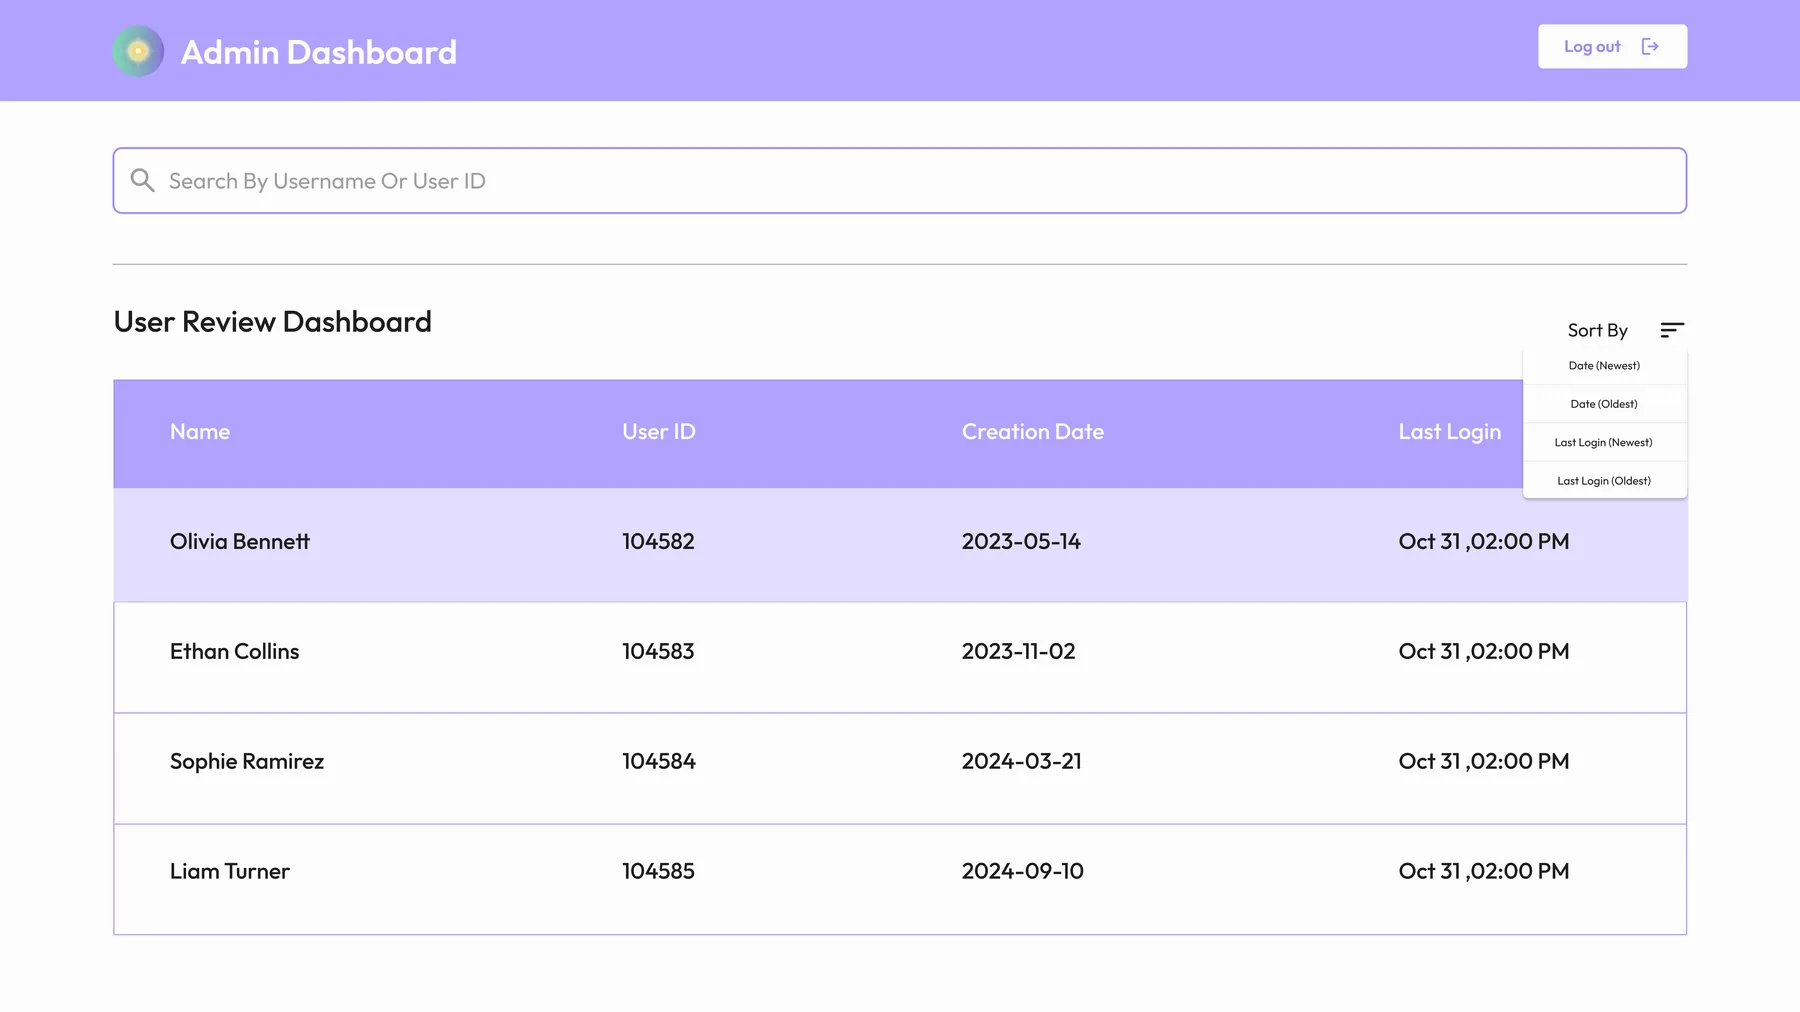Click user ID 104583

tap(658, 651)
